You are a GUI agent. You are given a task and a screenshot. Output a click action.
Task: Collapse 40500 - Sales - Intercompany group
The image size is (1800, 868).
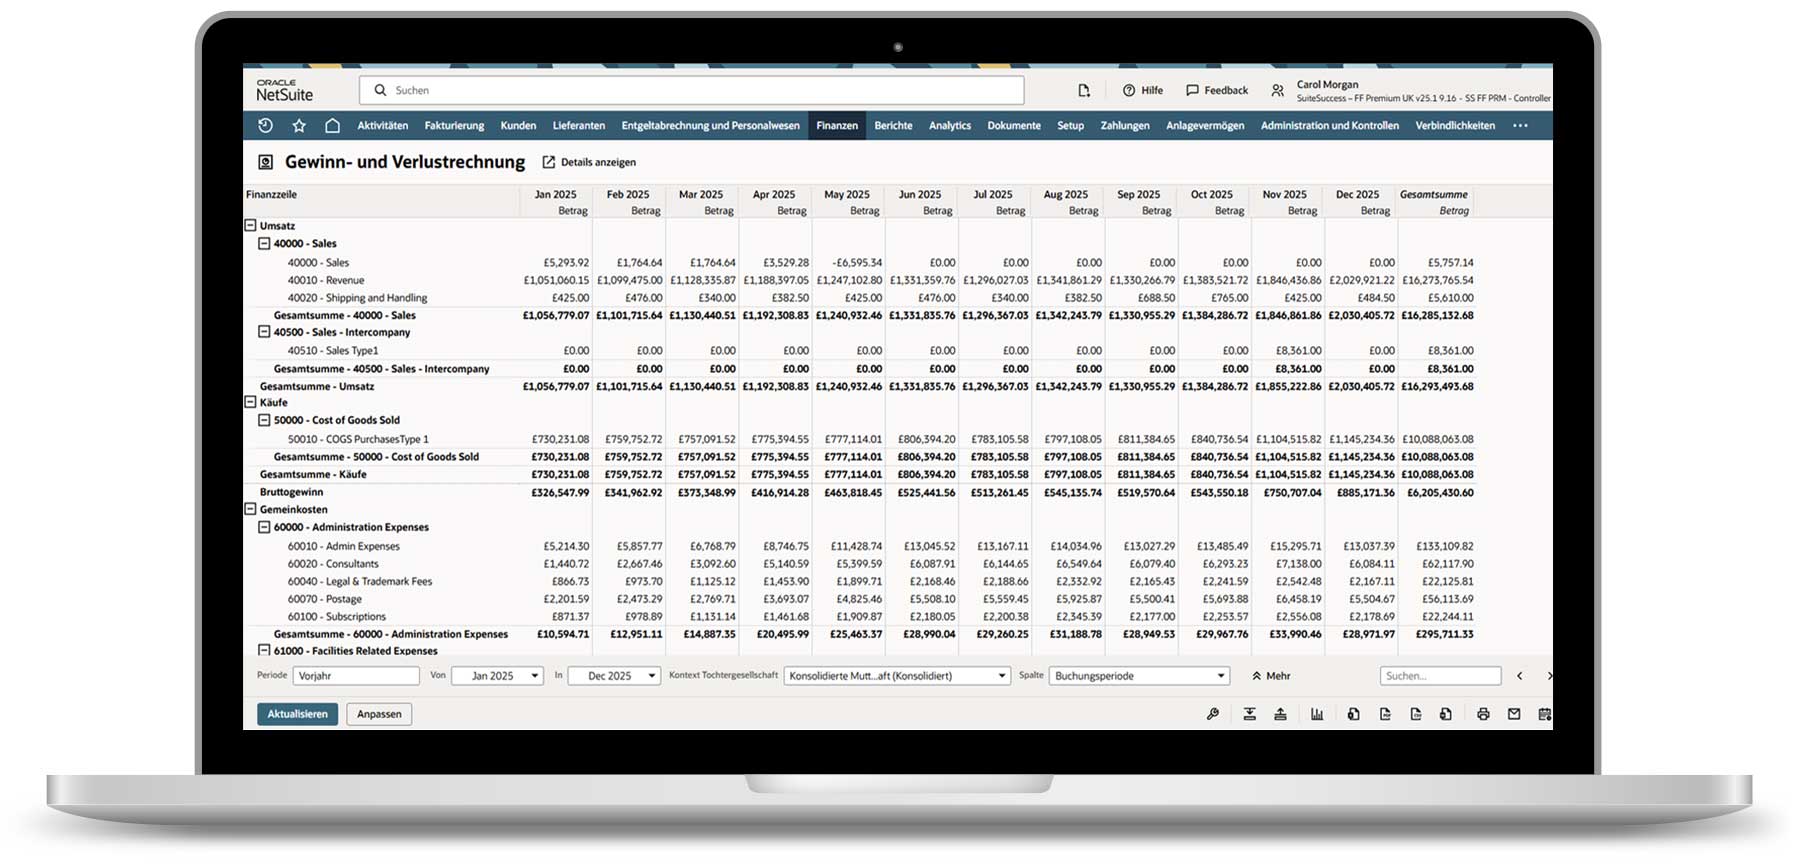(x=264, y=332)
